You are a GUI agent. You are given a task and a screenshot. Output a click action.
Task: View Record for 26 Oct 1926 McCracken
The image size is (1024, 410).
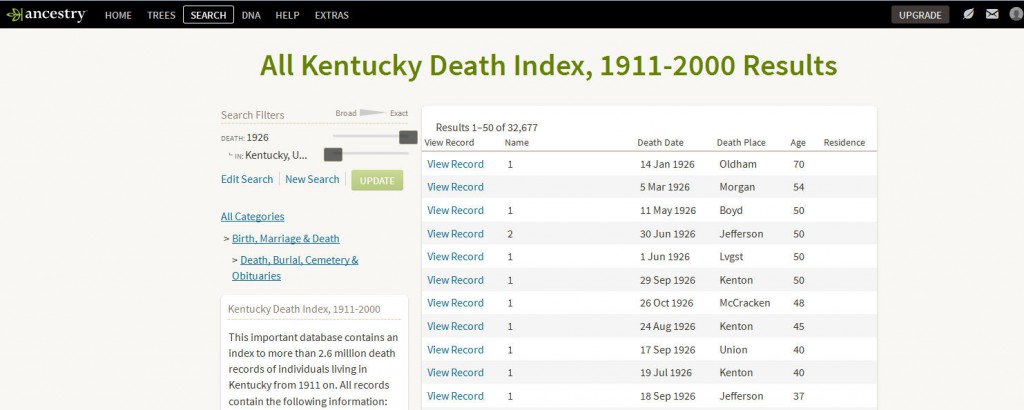455,303
